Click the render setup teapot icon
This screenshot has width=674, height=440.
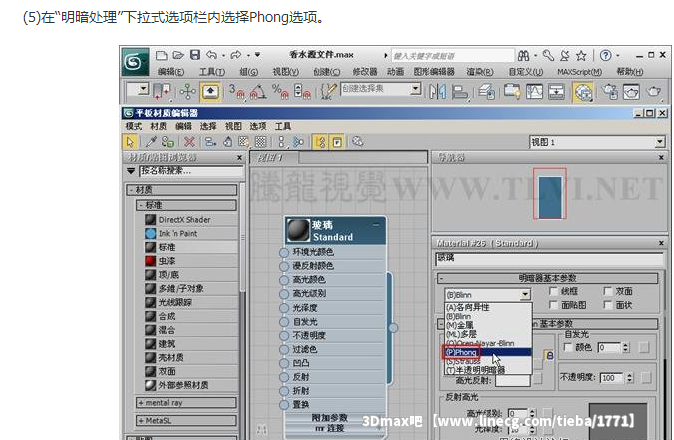[x=609, y=92]
